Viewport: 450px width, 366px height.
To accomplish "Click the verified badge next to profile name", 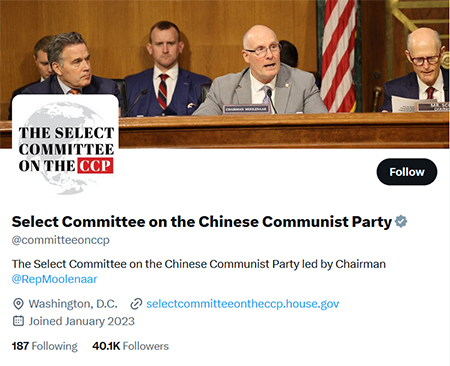I will coord(401,222).
